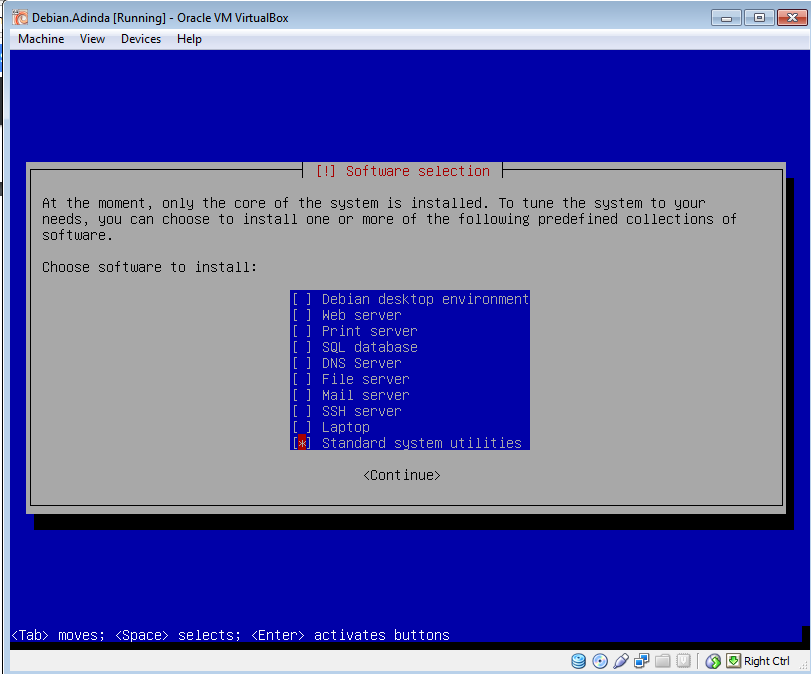Toggle Debian desktop environment checkbox
This screenshot has height=674, width=811.
coord(302,299)
